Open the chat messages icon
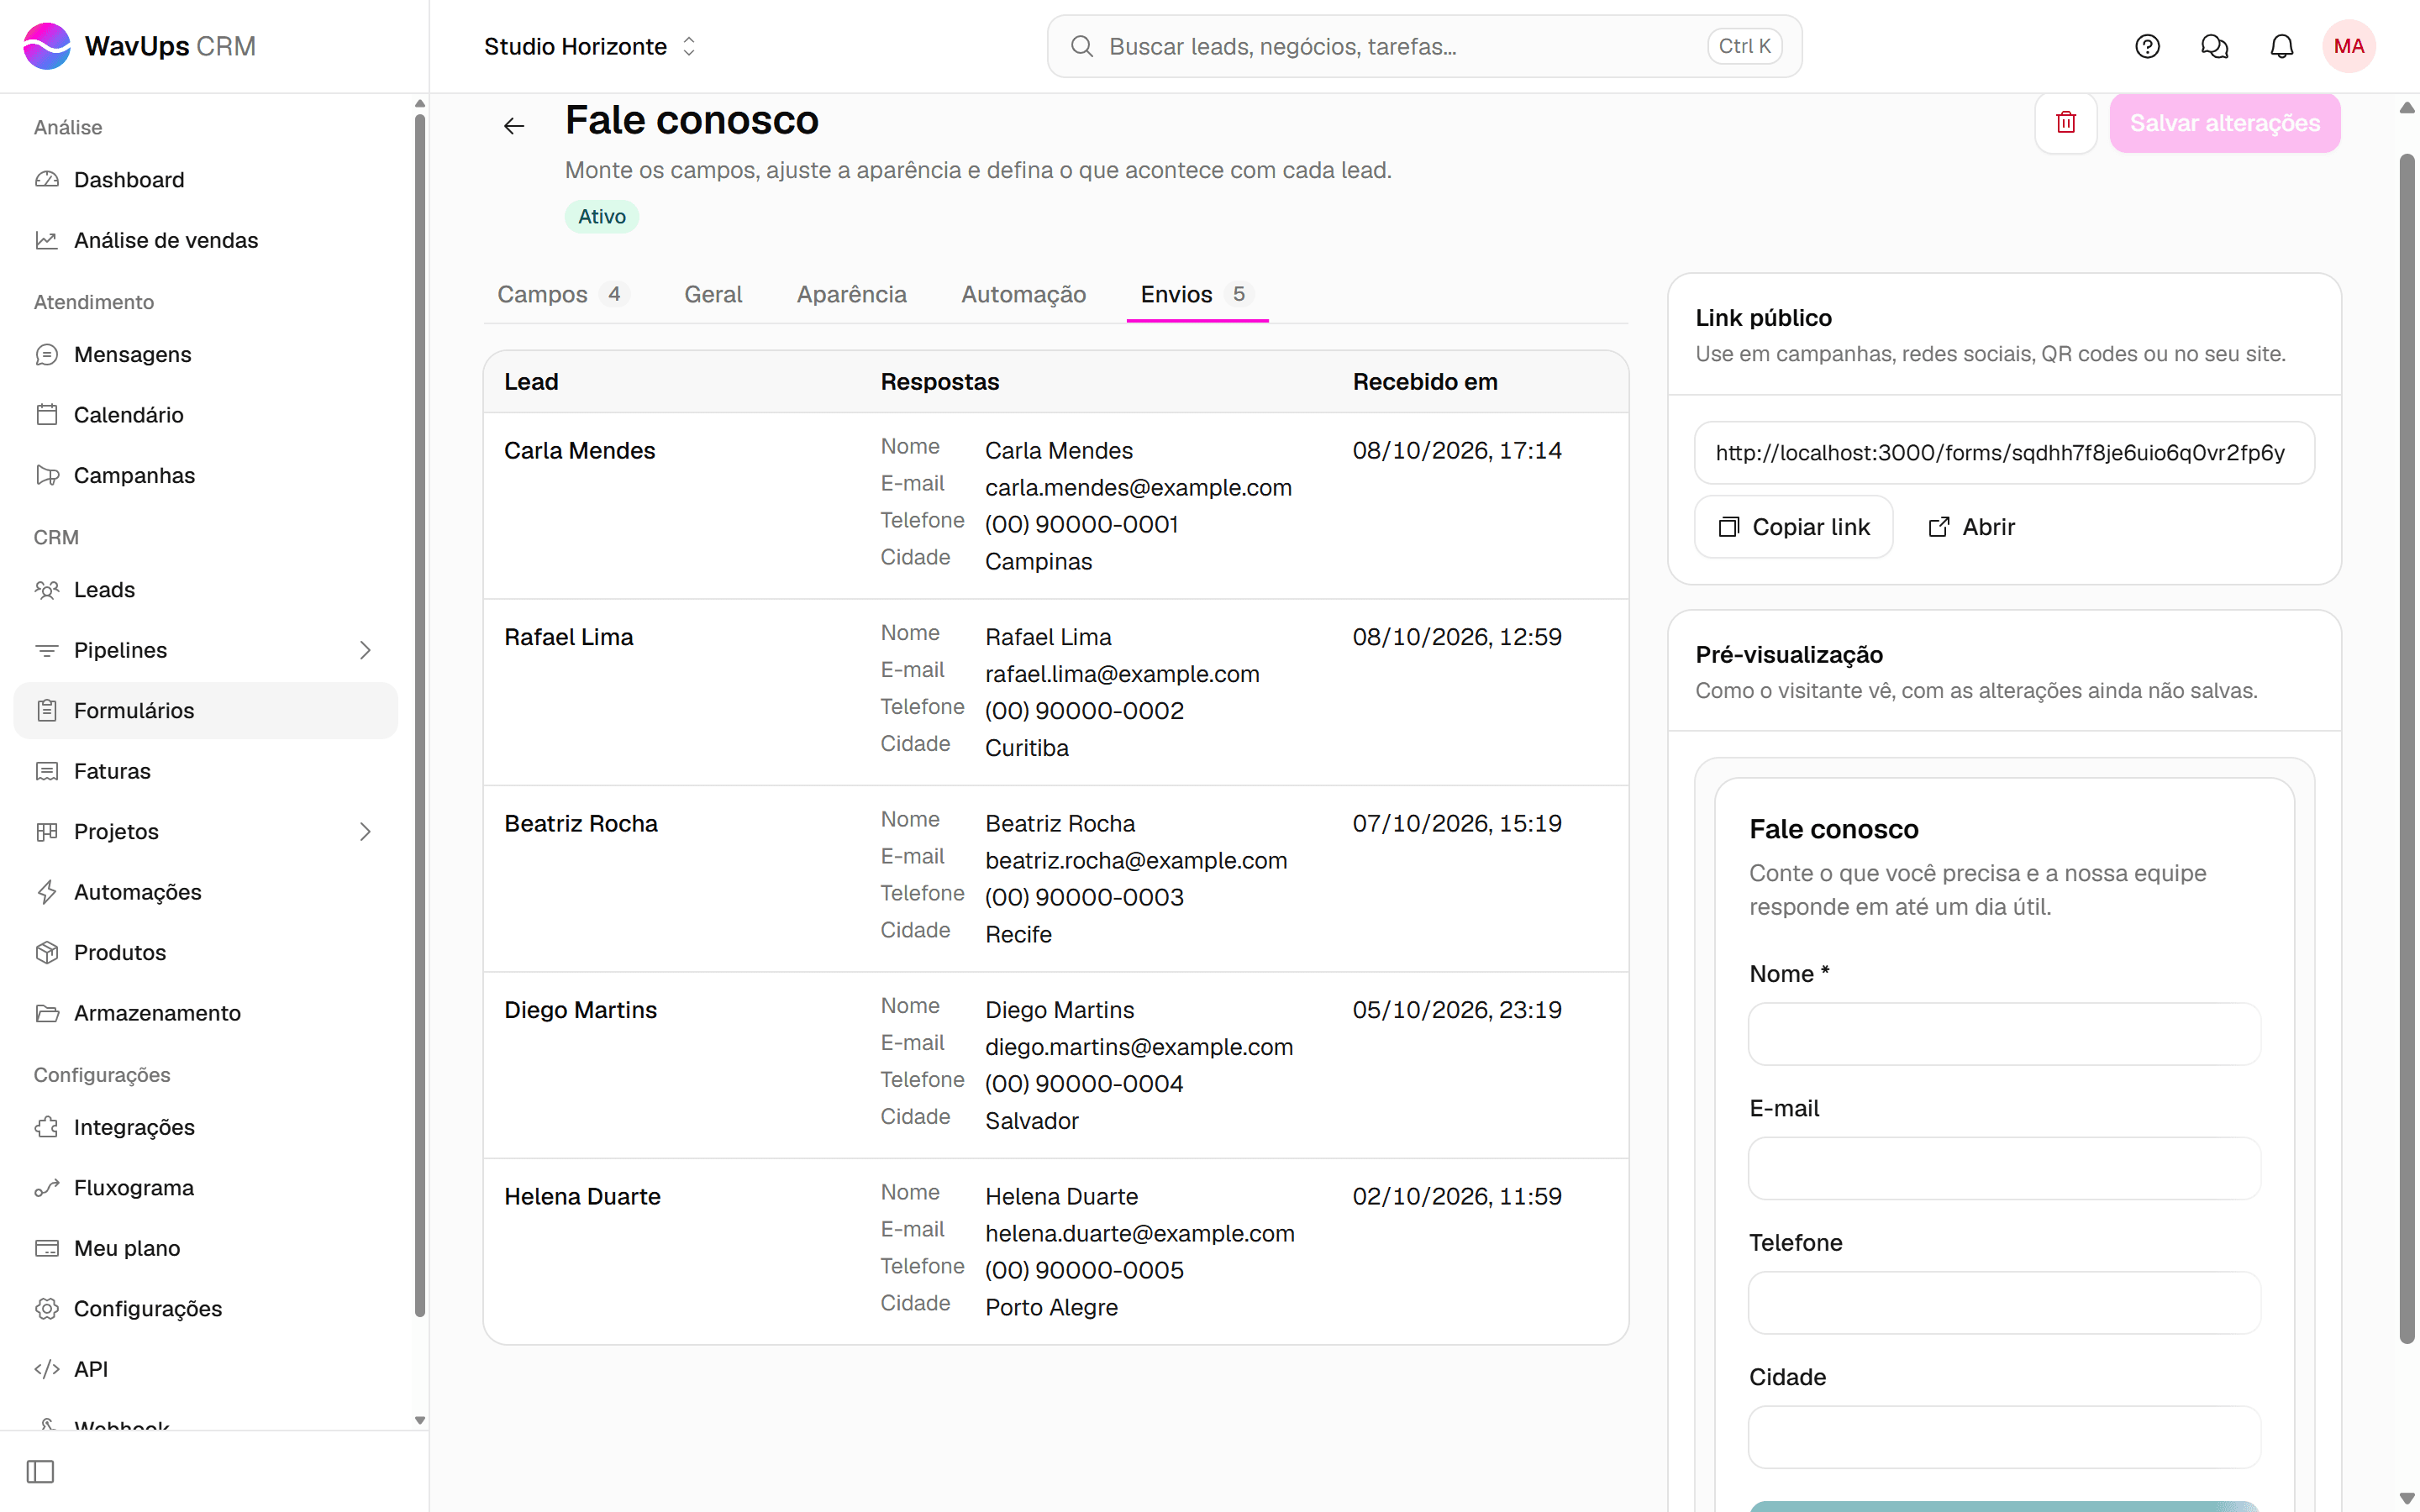This screenshot has width=2420, height=1512. point(2214,46)
